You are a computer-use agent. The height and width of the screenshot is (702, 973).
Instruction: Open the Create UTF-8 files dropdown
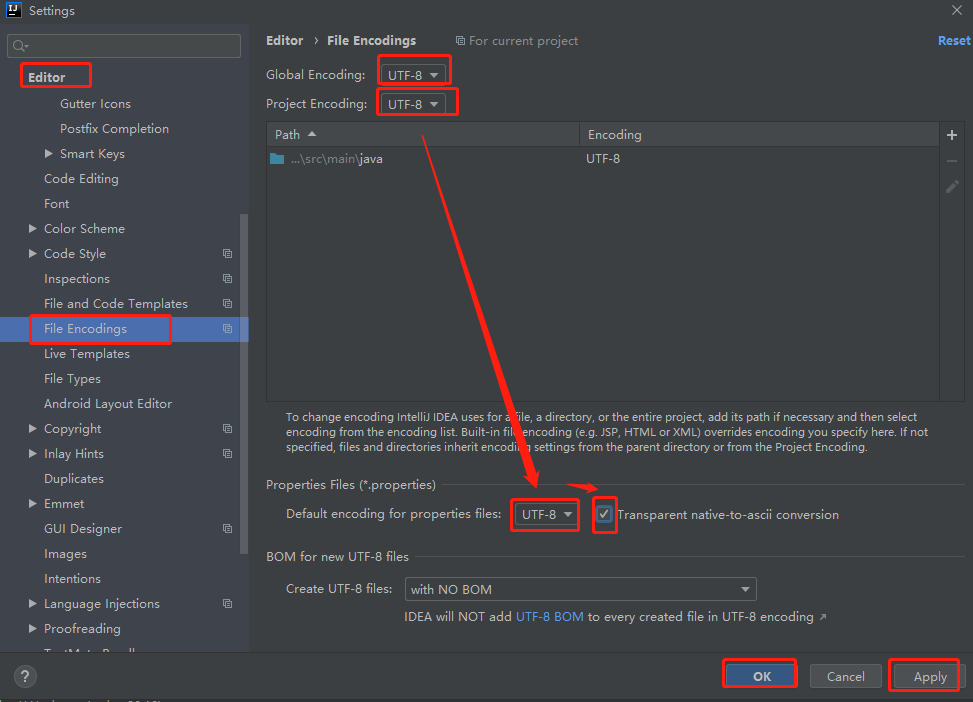(x=580, y=589)
